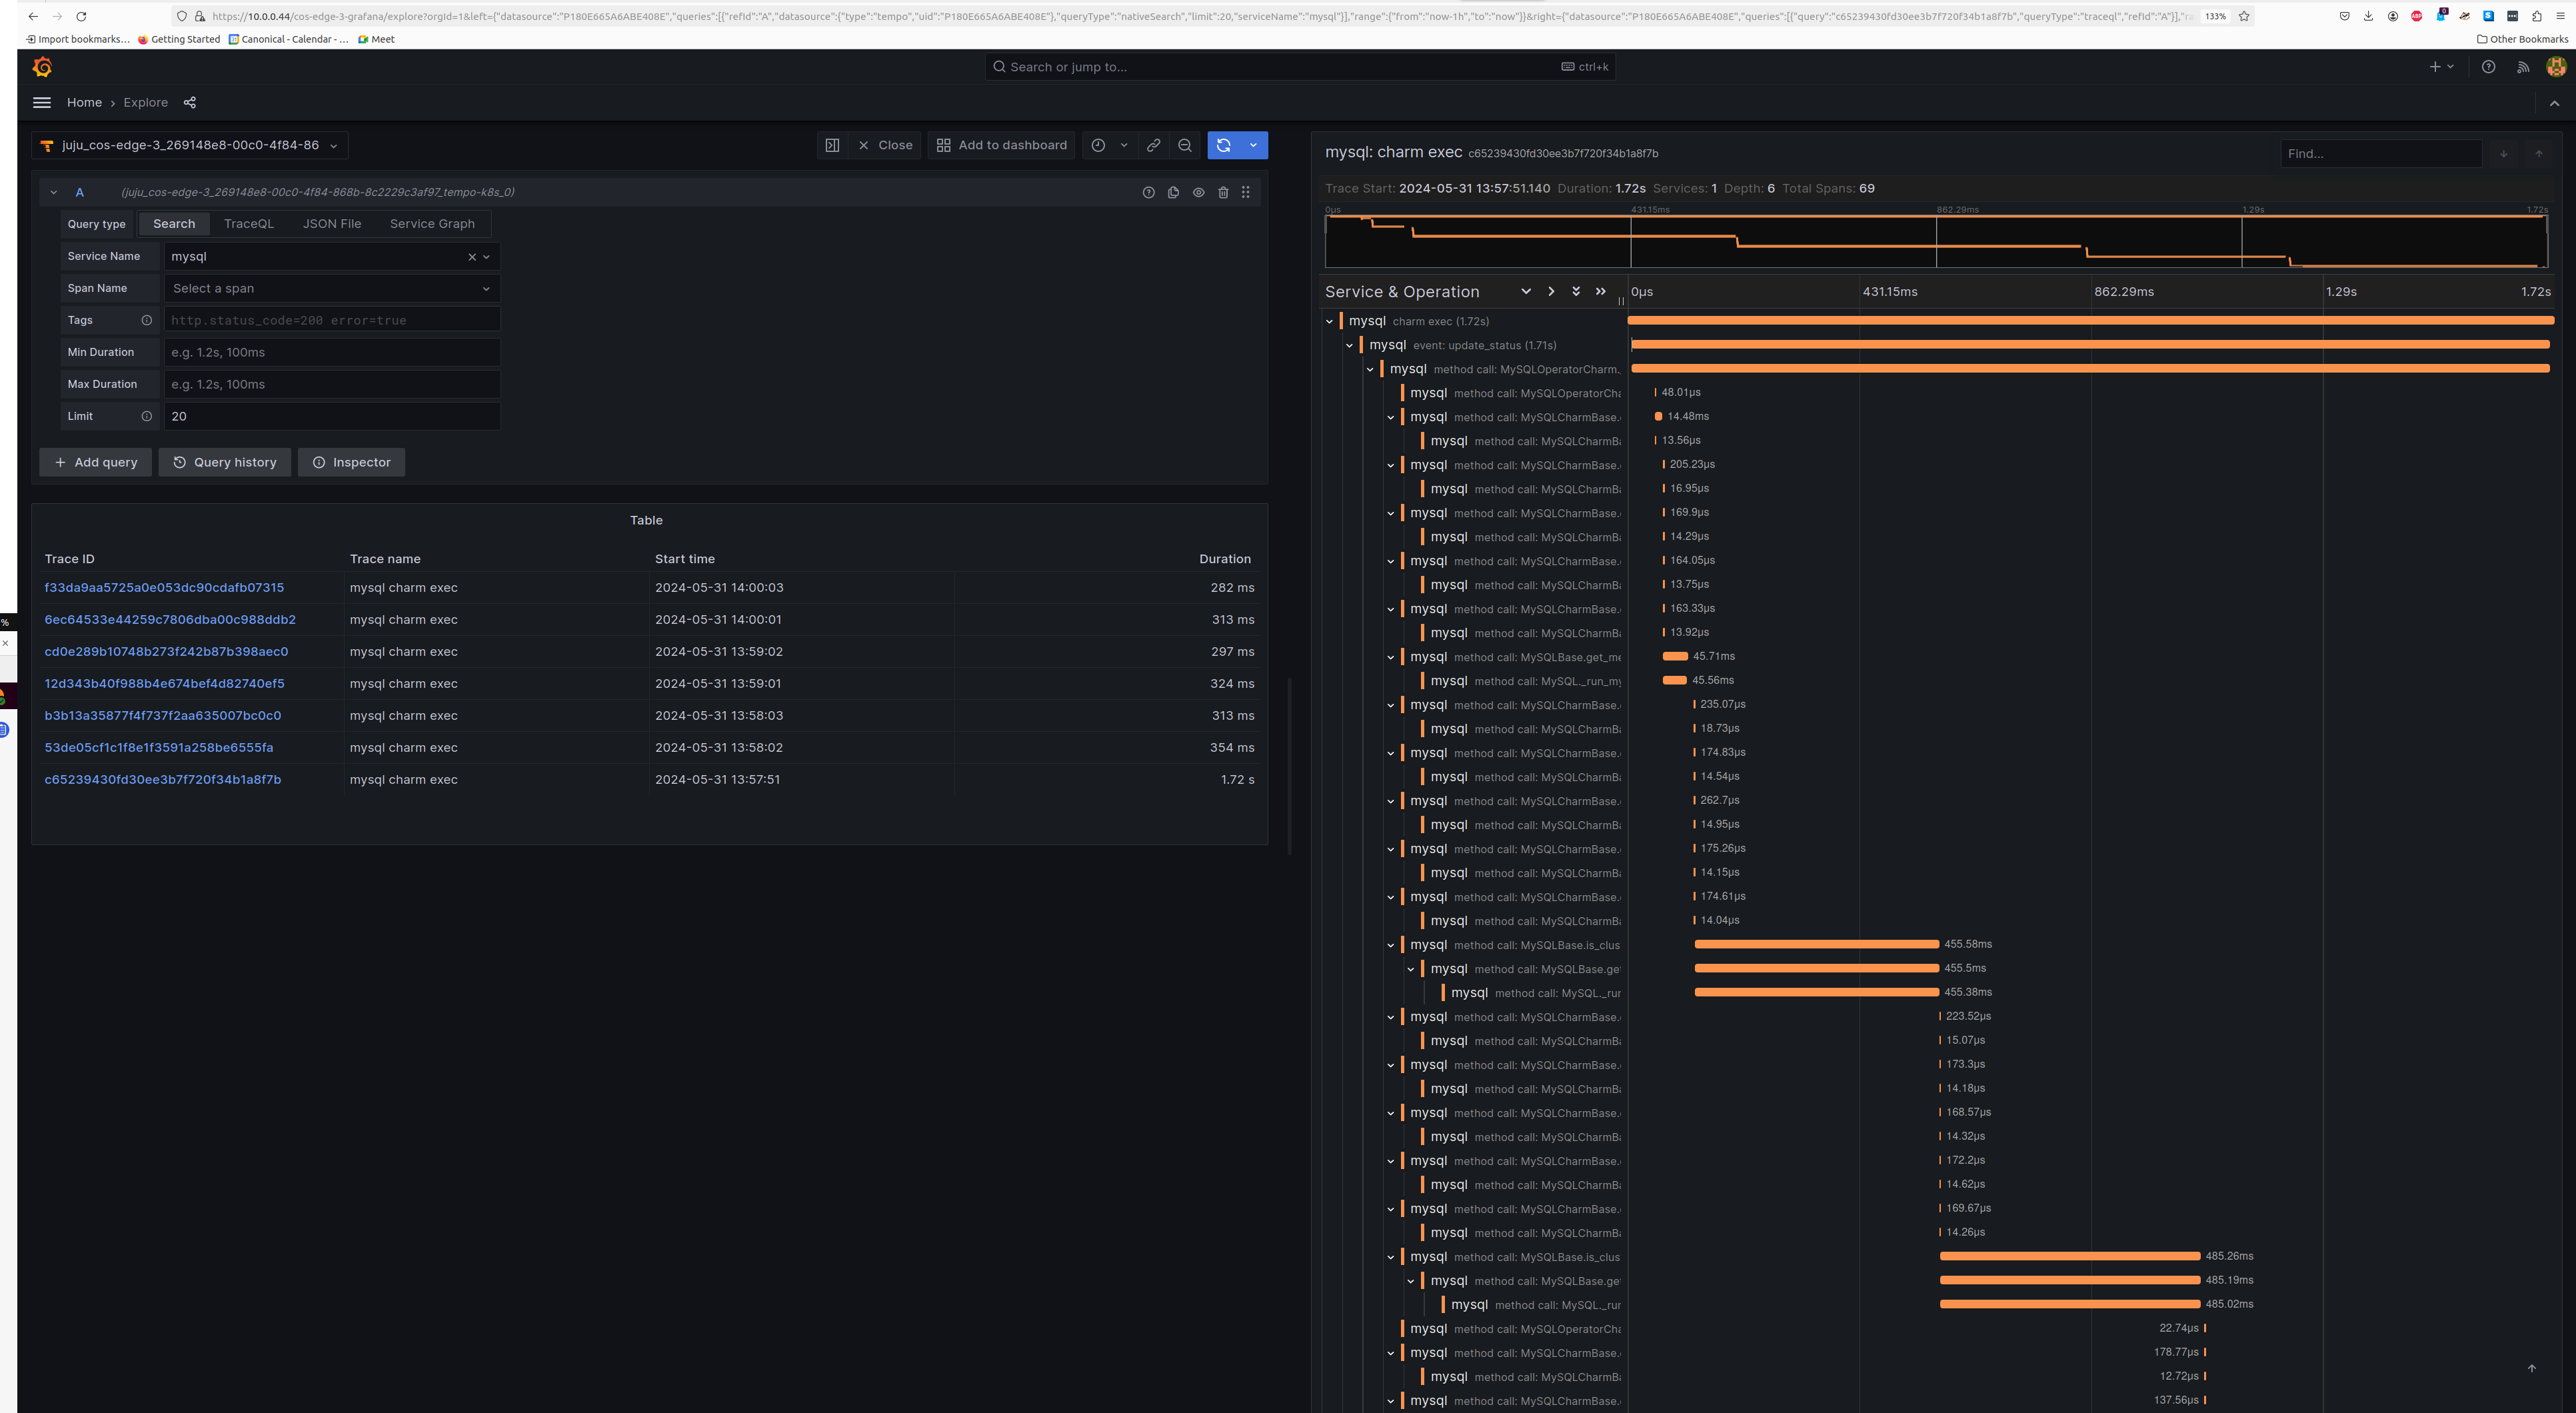Remove query A with the trash icon
This screenshot has height=1413, width=2576.
(x=1224, y=192)
